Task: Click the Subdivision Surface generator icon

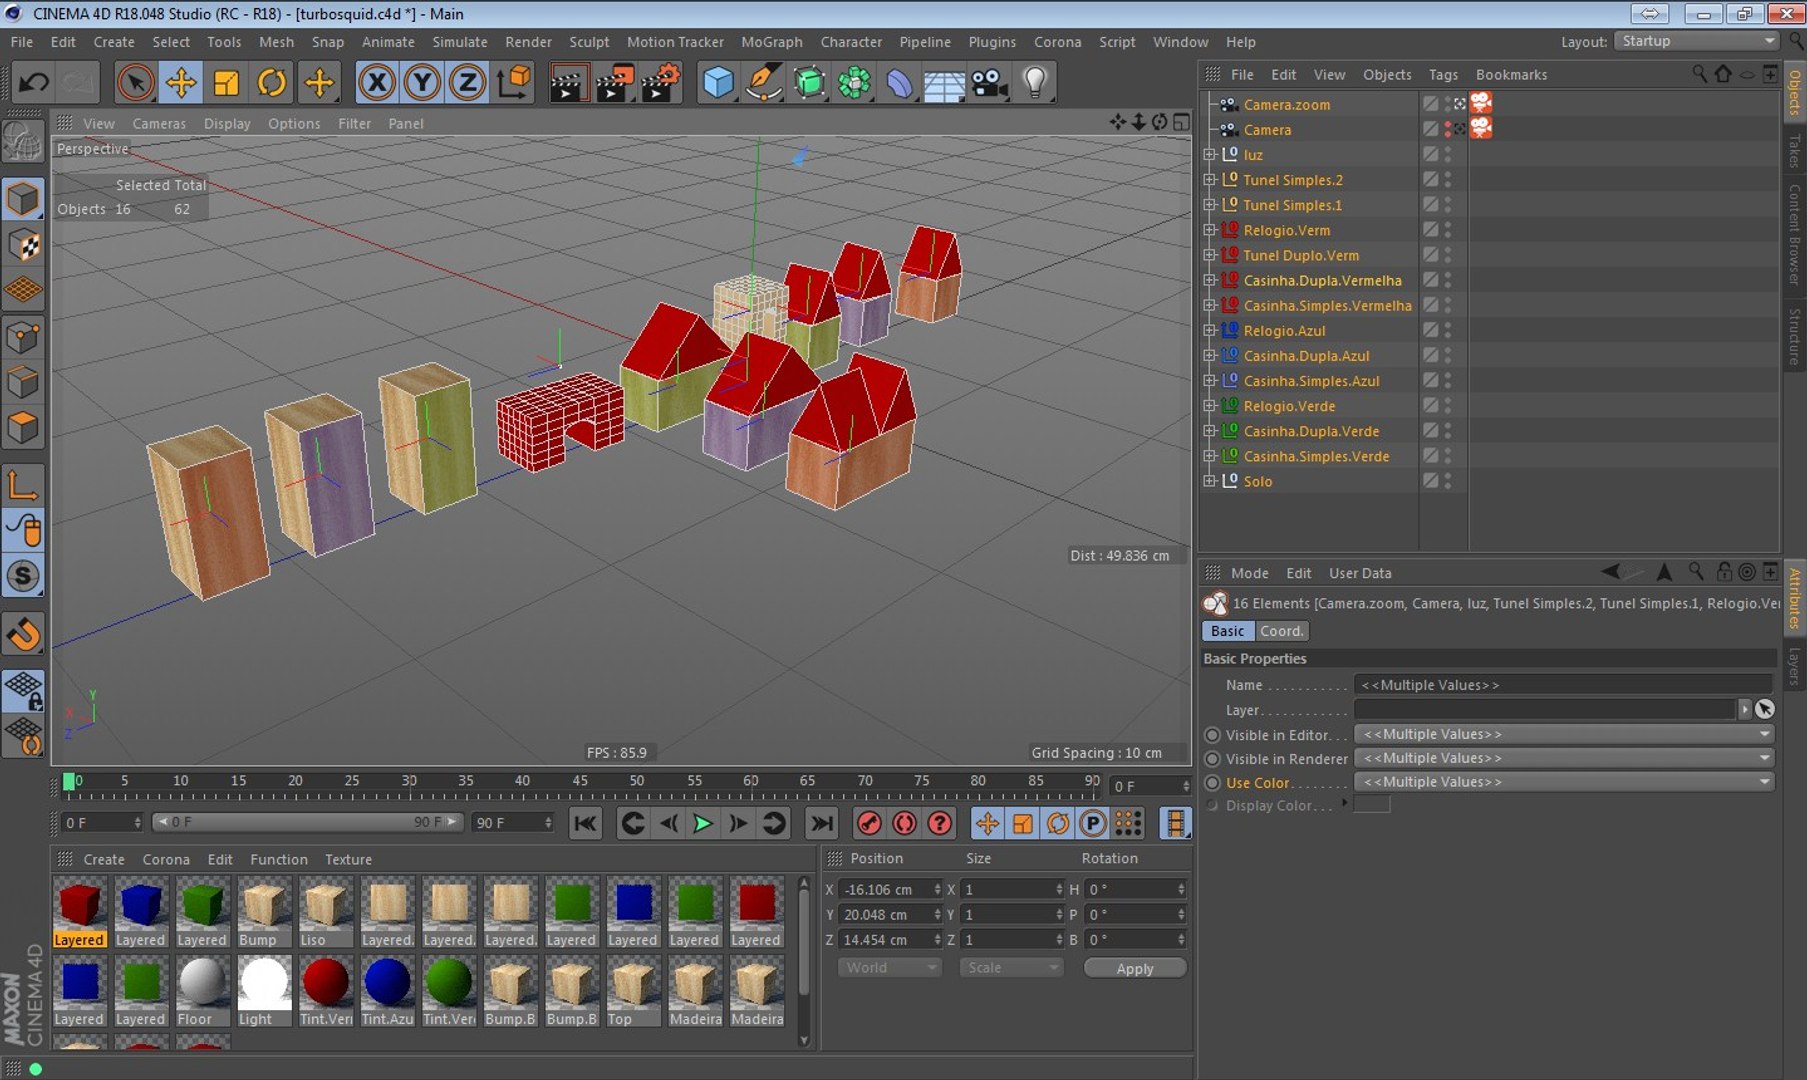Action: [809, 82]
